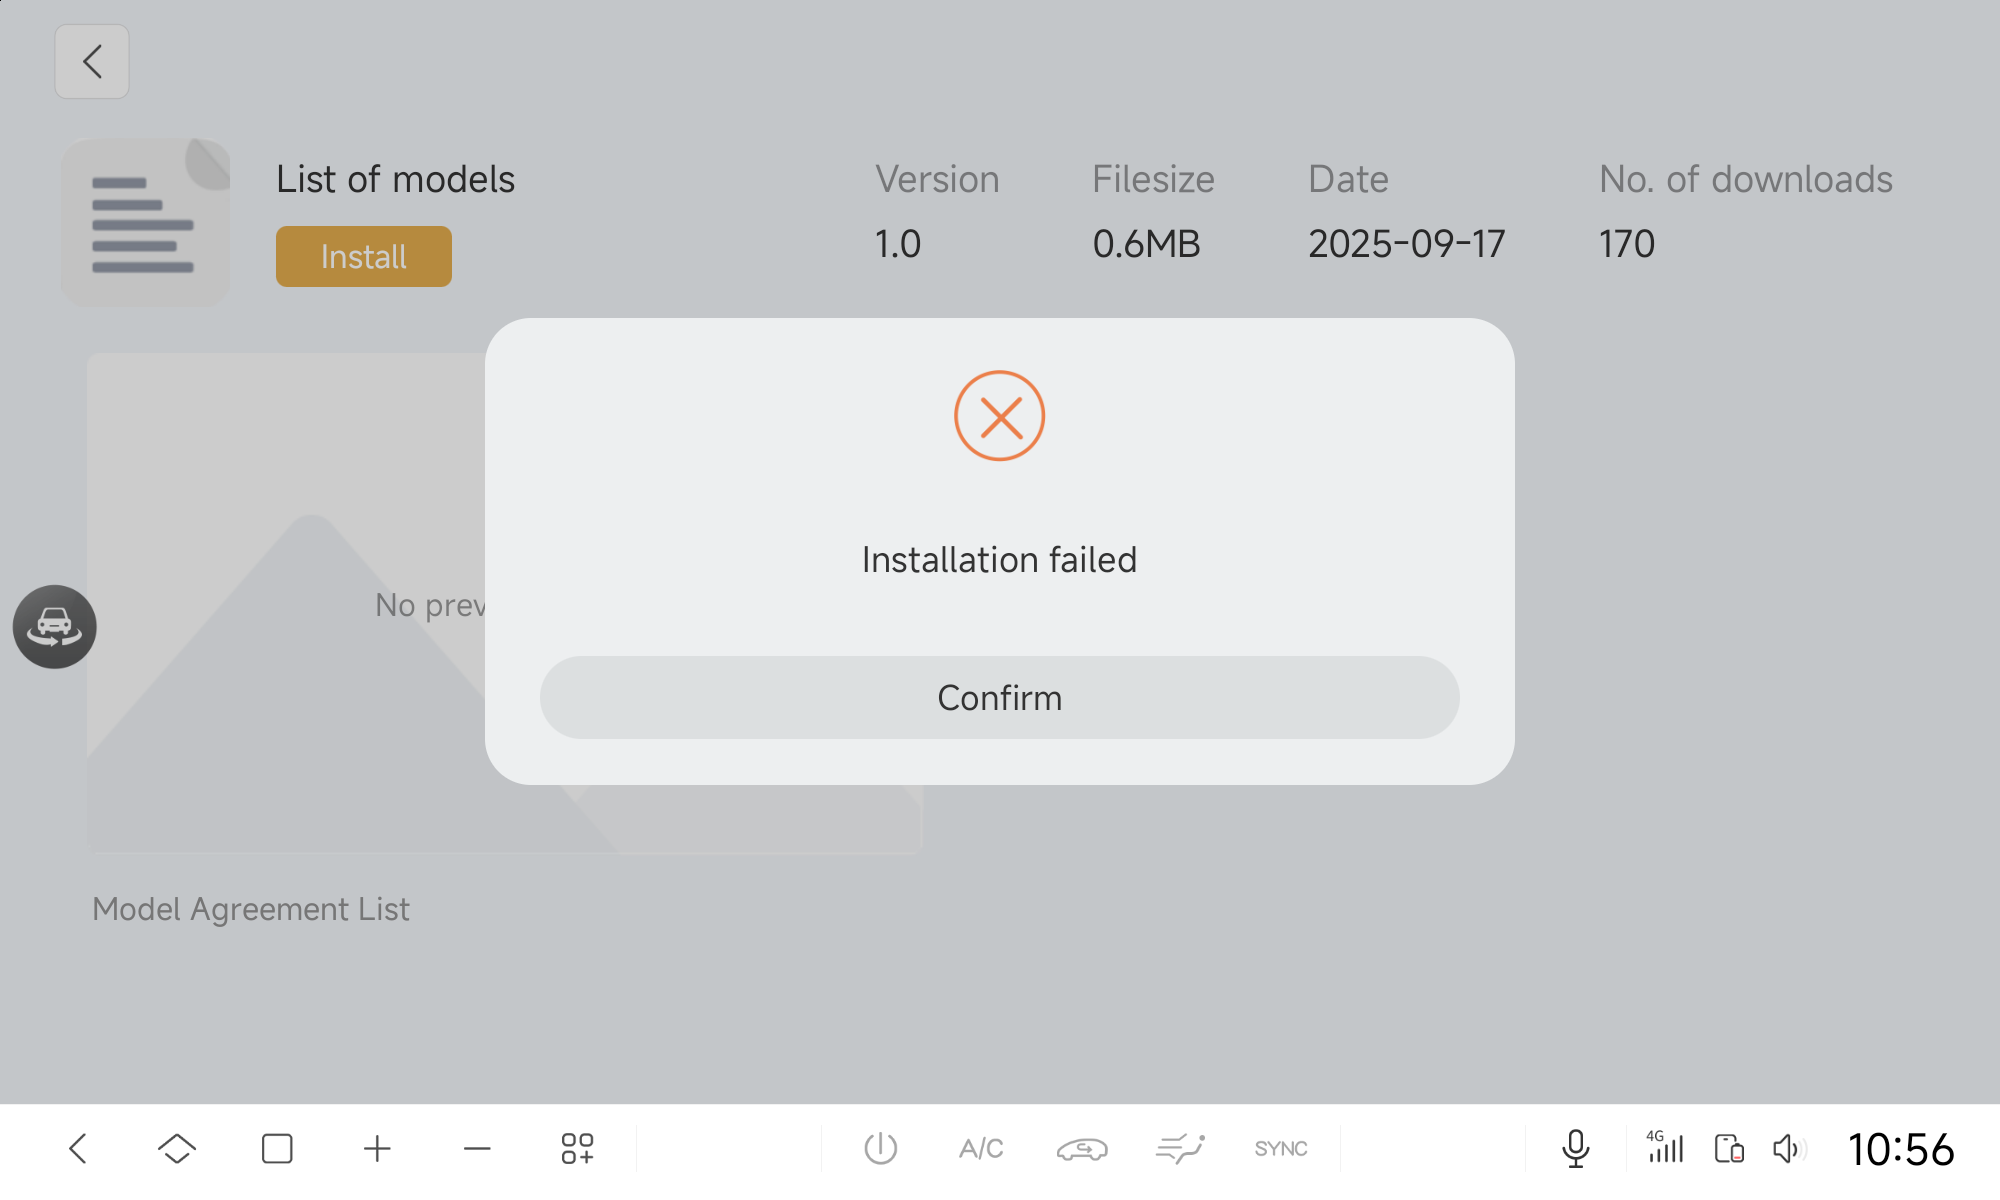This screenshot has width=2000, height=1200.
Task: Toggle the climate power icon
Action: point(880,1148)
